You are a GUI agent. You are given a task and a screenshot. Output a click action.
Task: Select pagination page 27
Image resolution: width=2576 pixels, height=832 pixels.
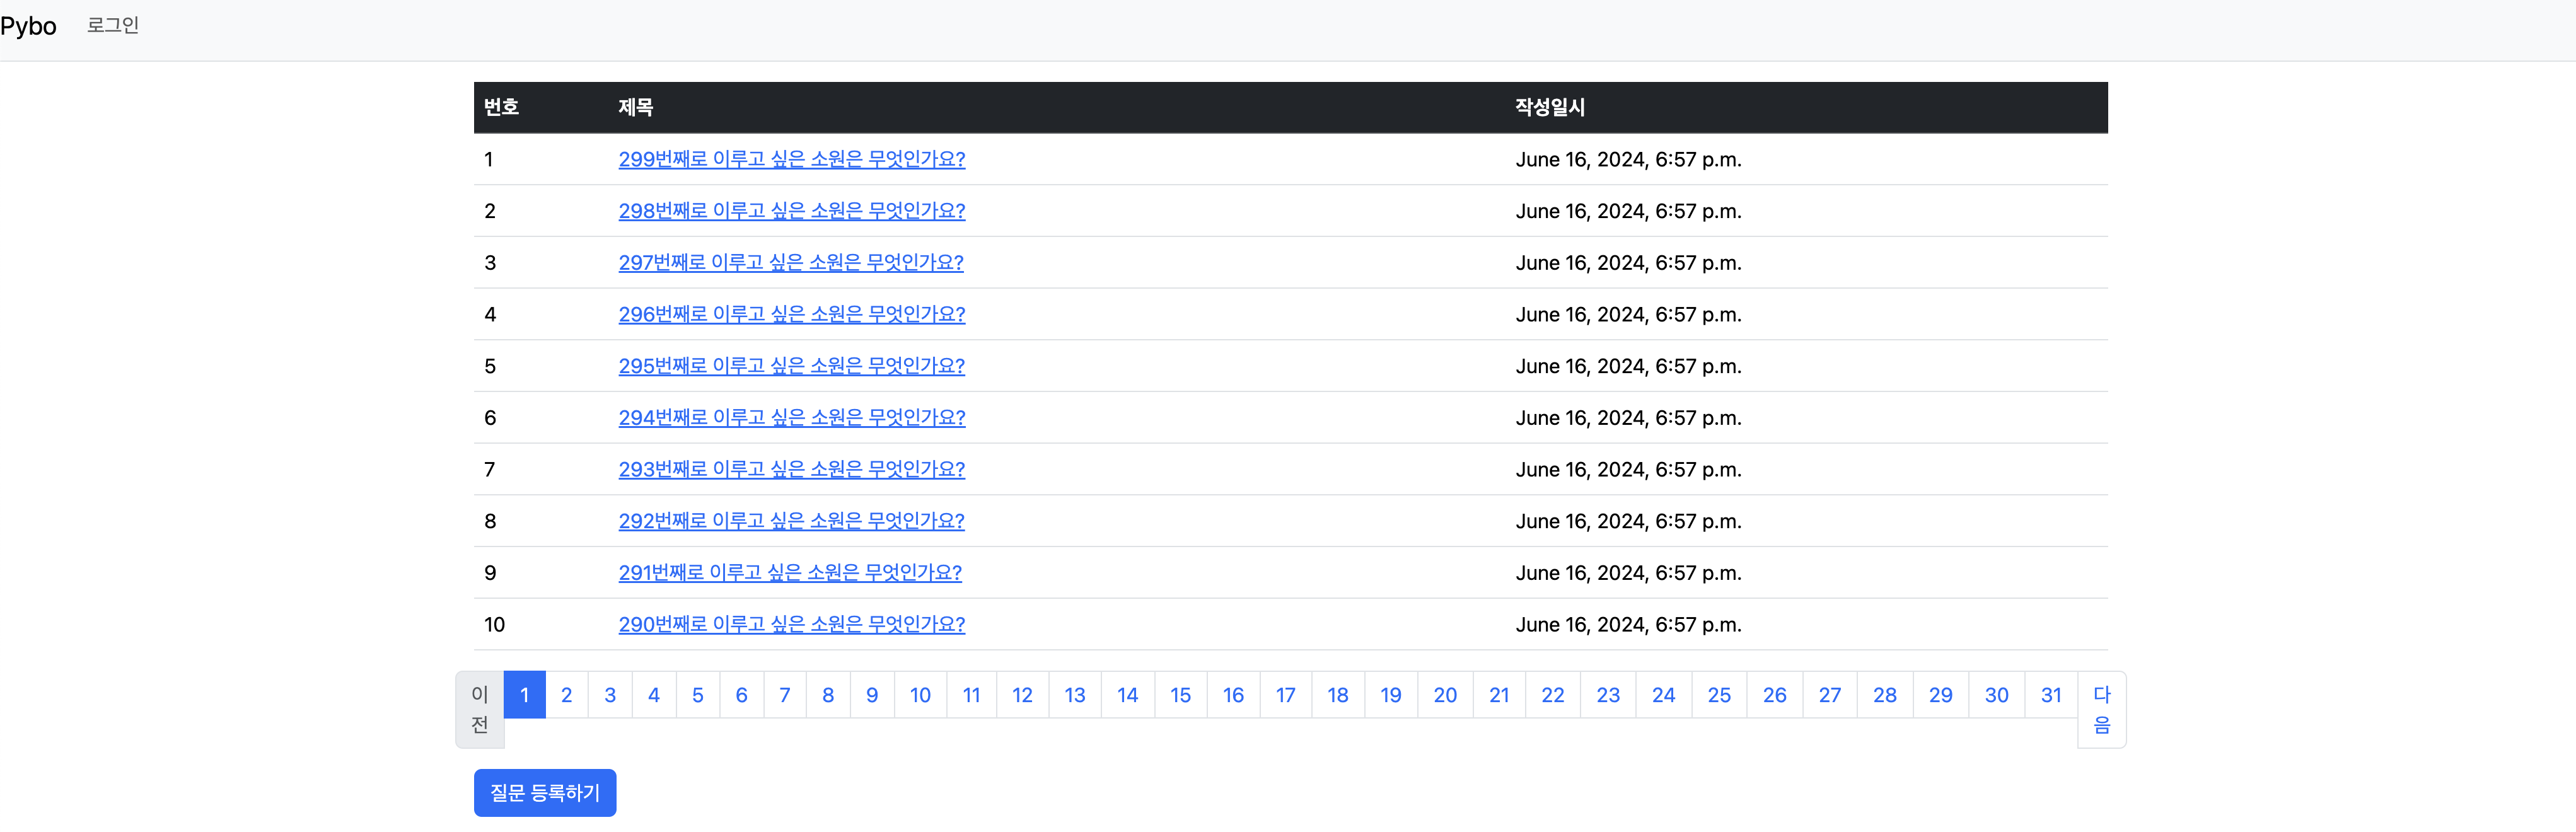click(x=1829, y=695)
